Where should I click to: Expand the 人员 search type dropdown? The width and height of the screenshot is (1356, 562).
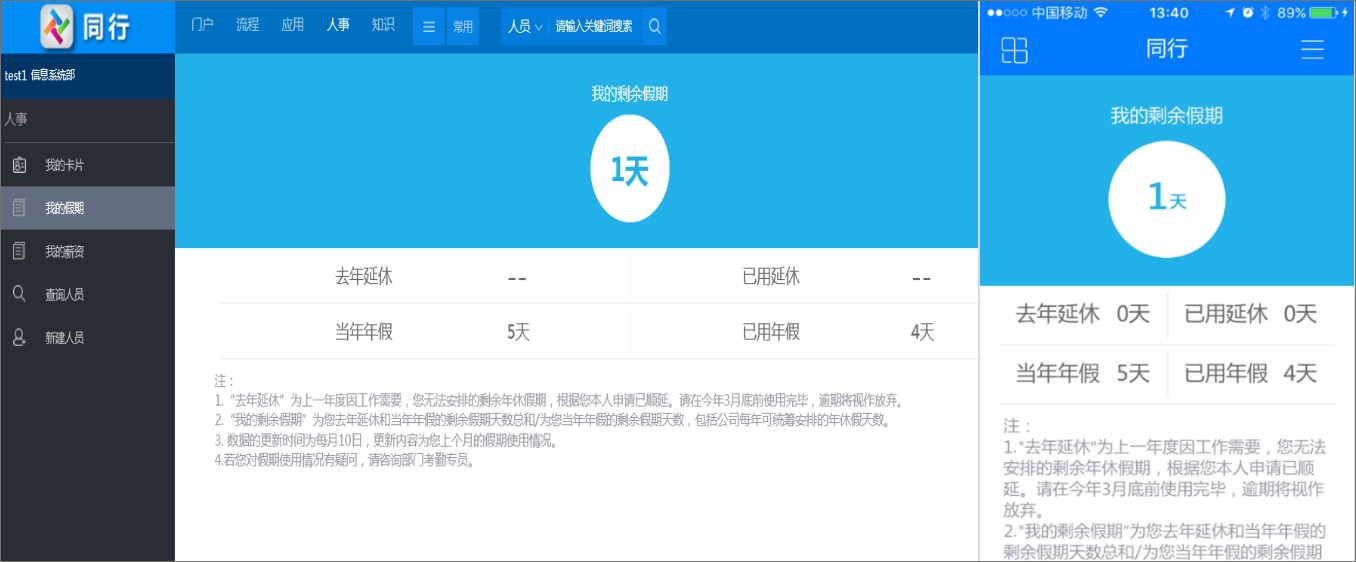pos(525,27)
